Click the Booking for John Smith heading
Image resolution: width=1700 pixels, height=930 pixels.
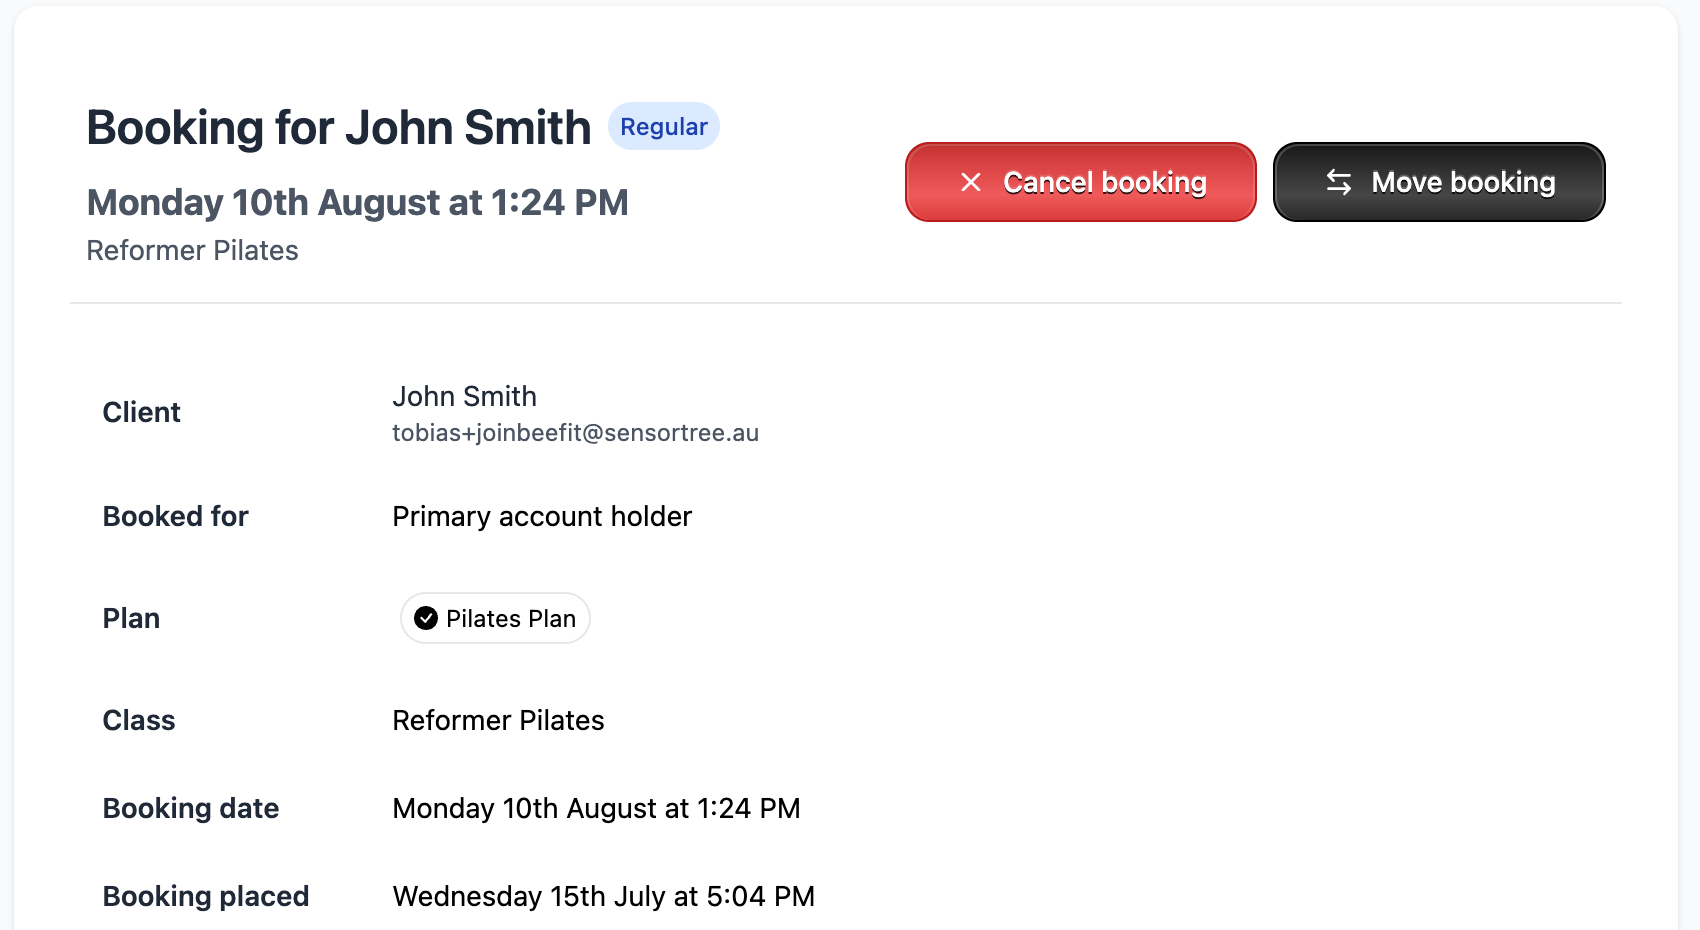[x=339, y=128]
